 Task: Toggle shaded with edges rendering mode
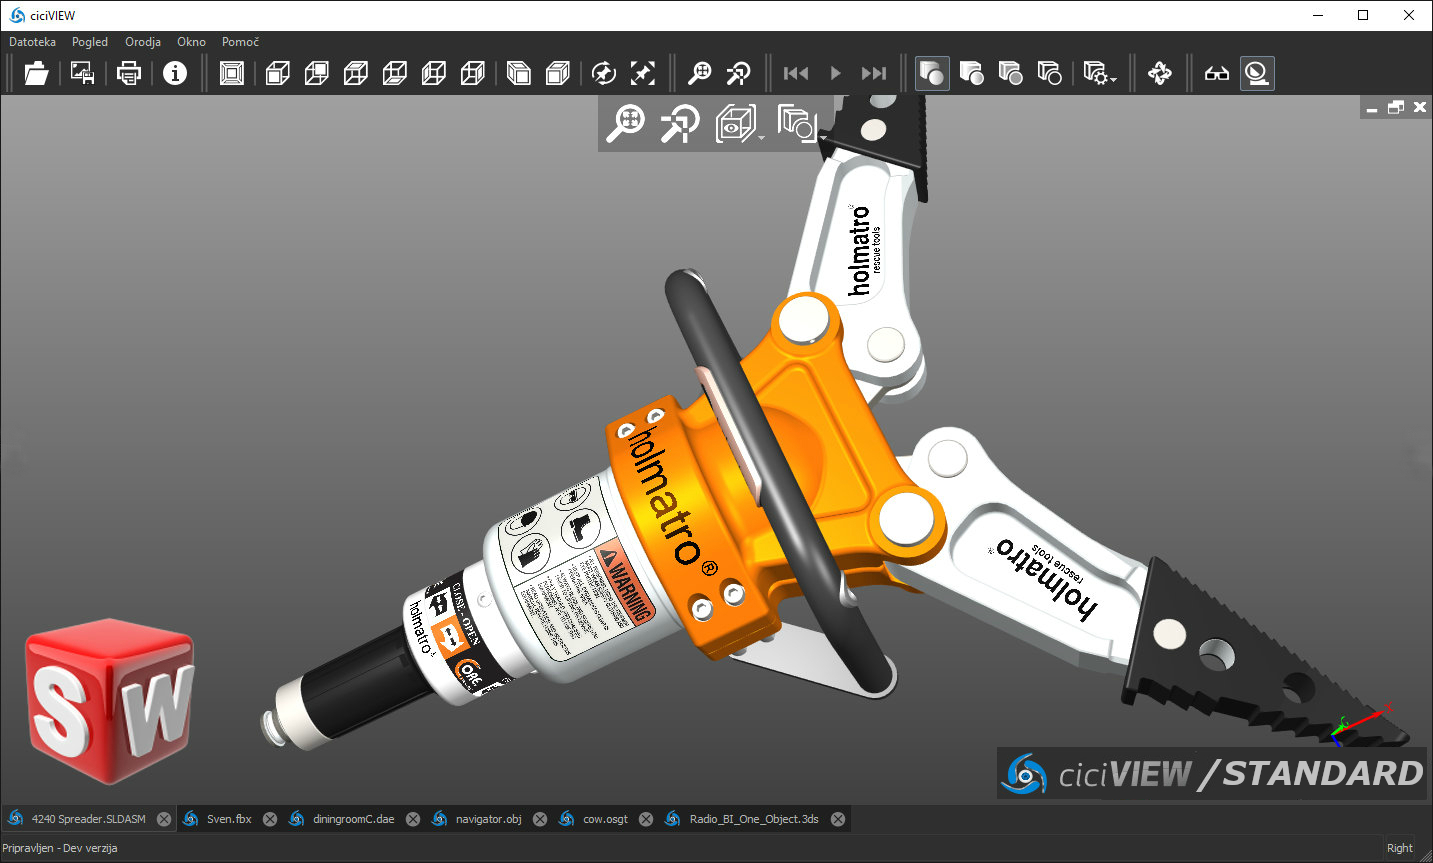pyautogui.click(x=971, y=73)
